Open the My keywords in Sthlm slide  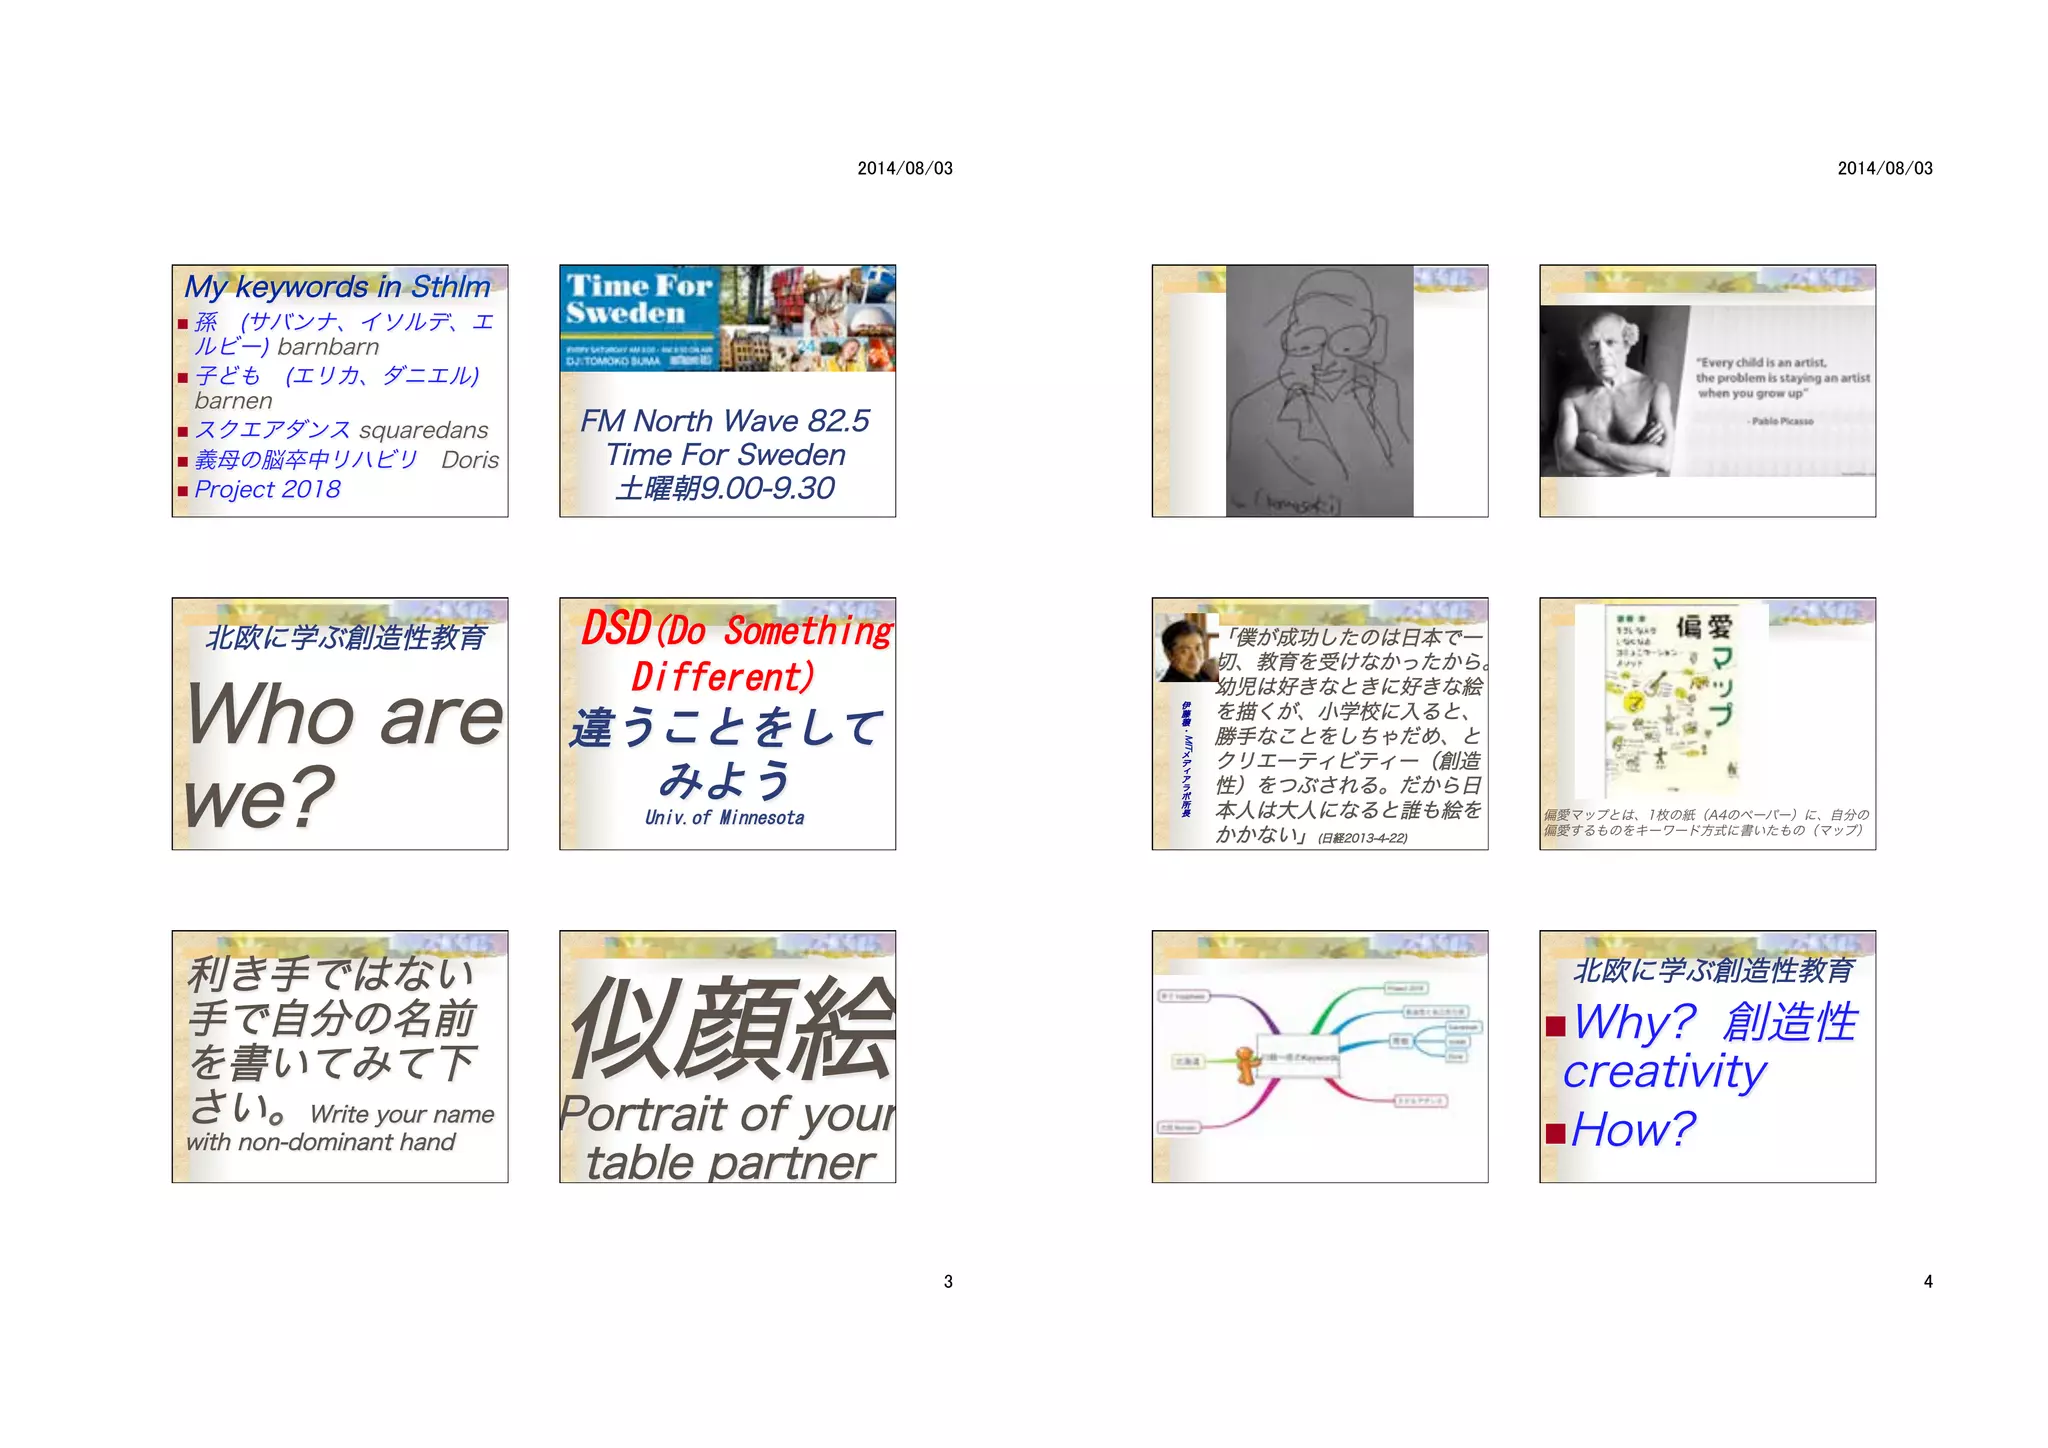pyautogui.click(x=339, y=391)
